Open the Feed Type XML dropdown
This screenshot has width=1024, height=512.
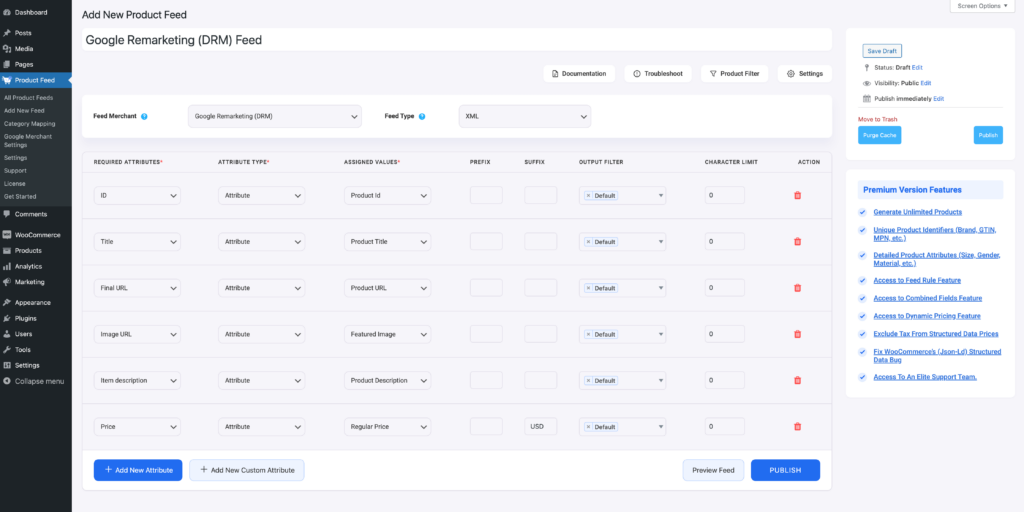(525, 116)
